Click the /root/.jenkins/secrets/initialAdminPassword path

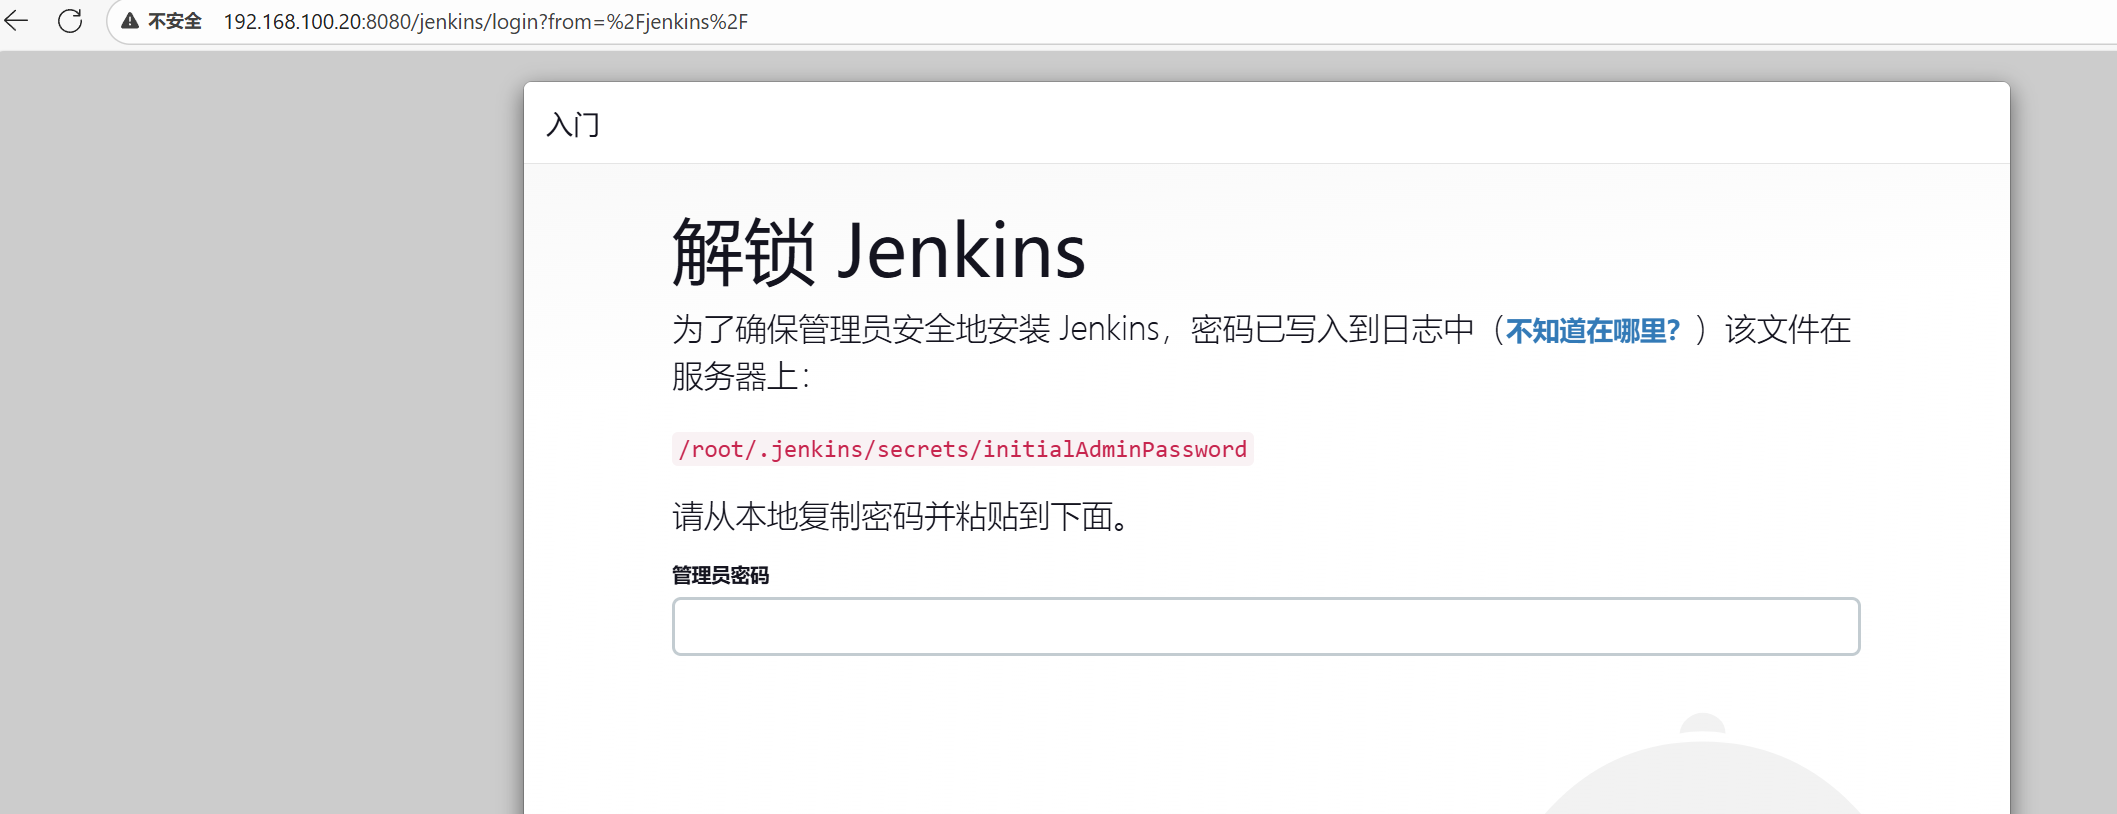click(x=962, y=449)
